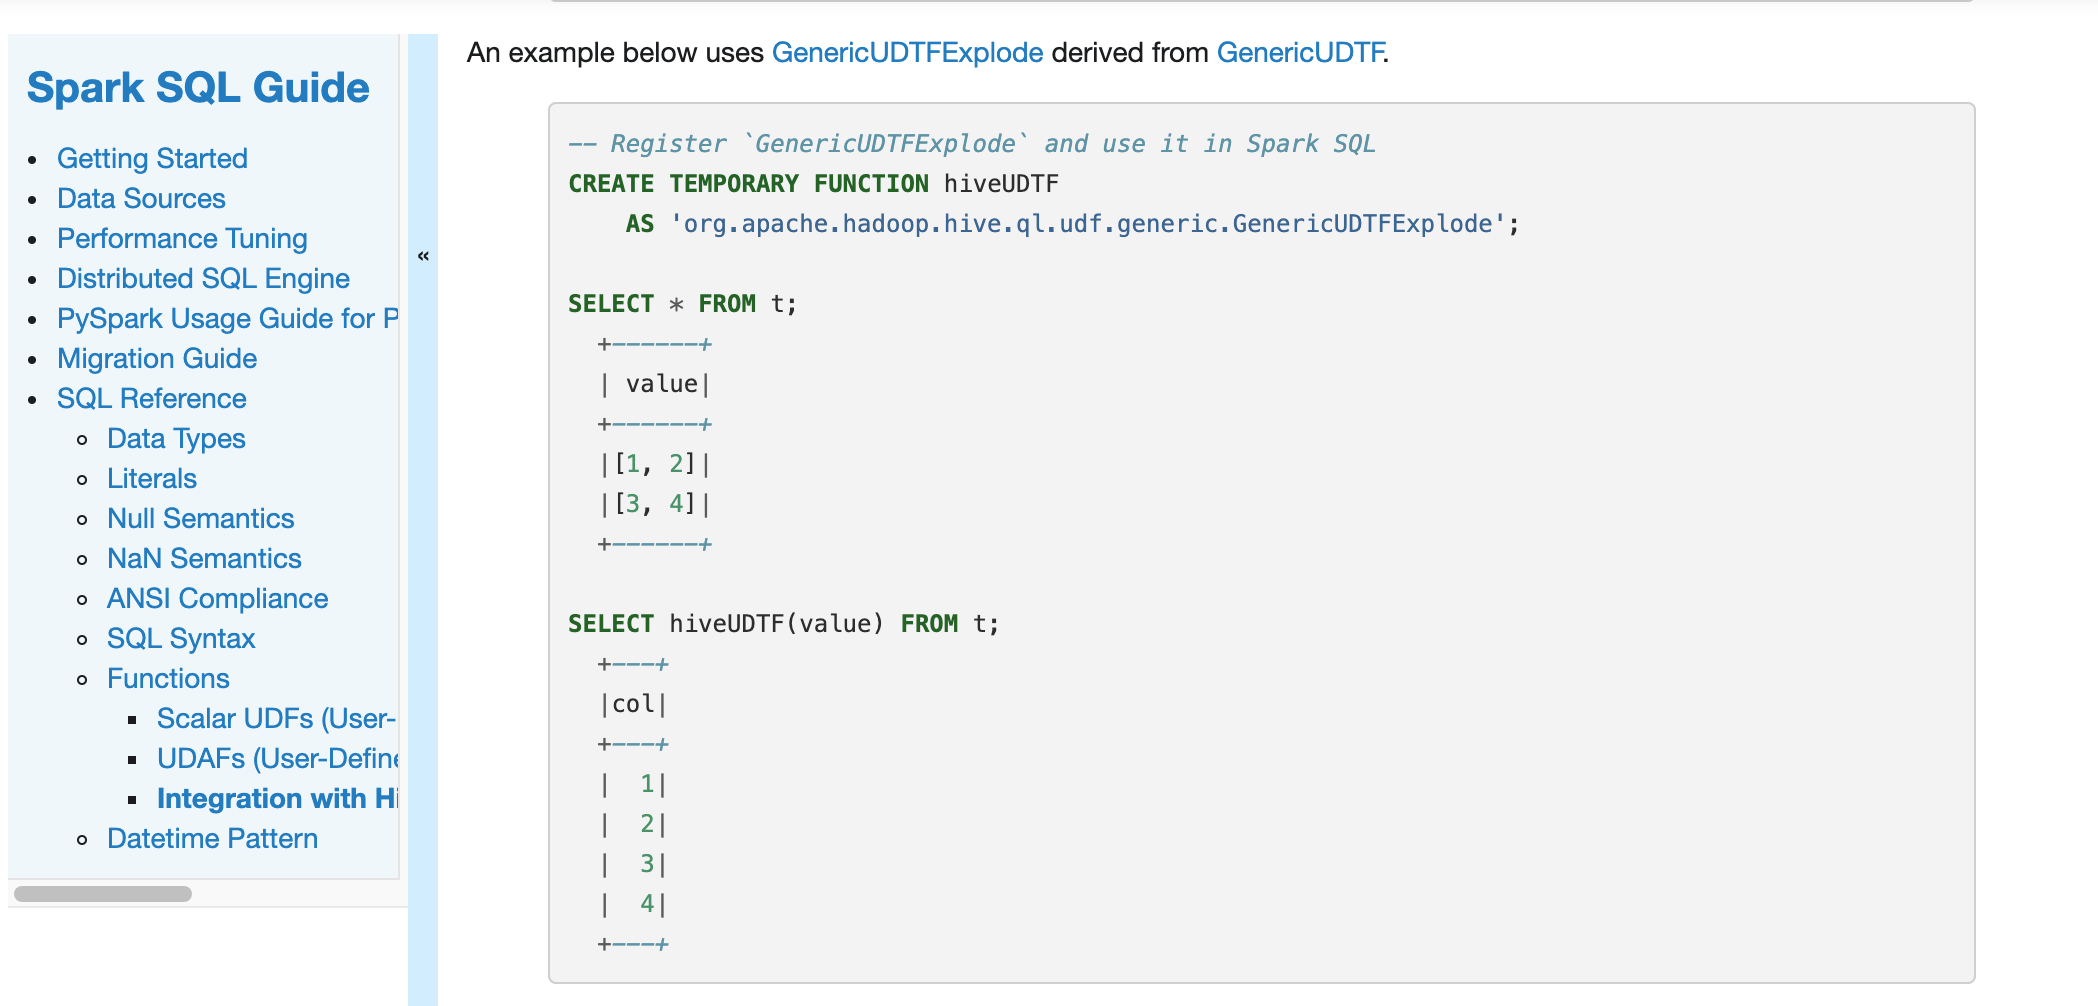Open the Spark SQL Guide heading link

(198, 88)
